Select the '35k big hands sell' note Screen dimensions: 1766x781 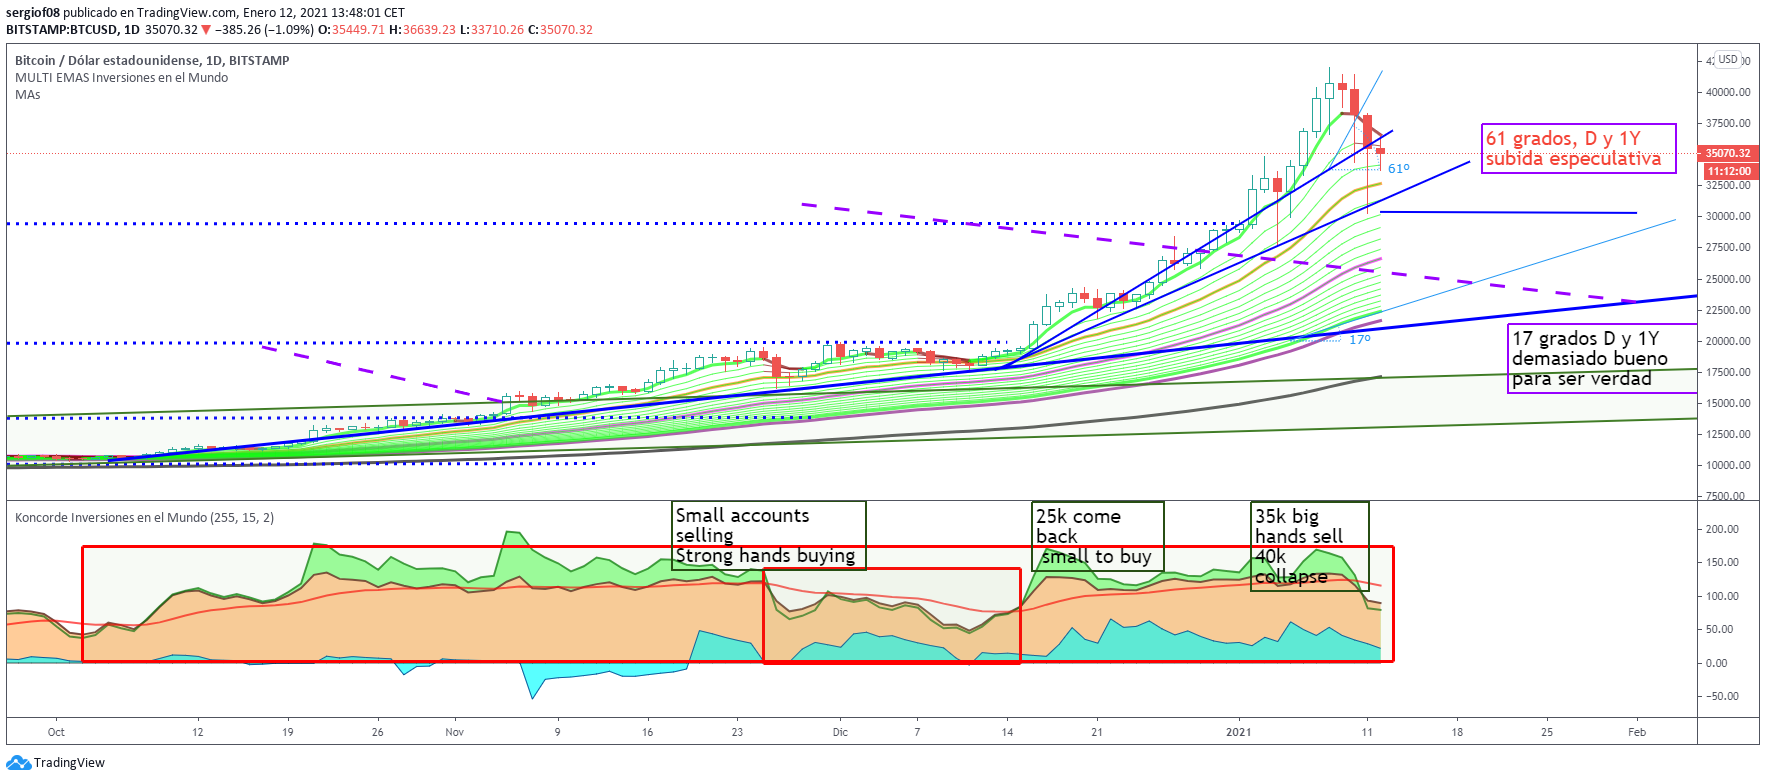point(1309,546)
